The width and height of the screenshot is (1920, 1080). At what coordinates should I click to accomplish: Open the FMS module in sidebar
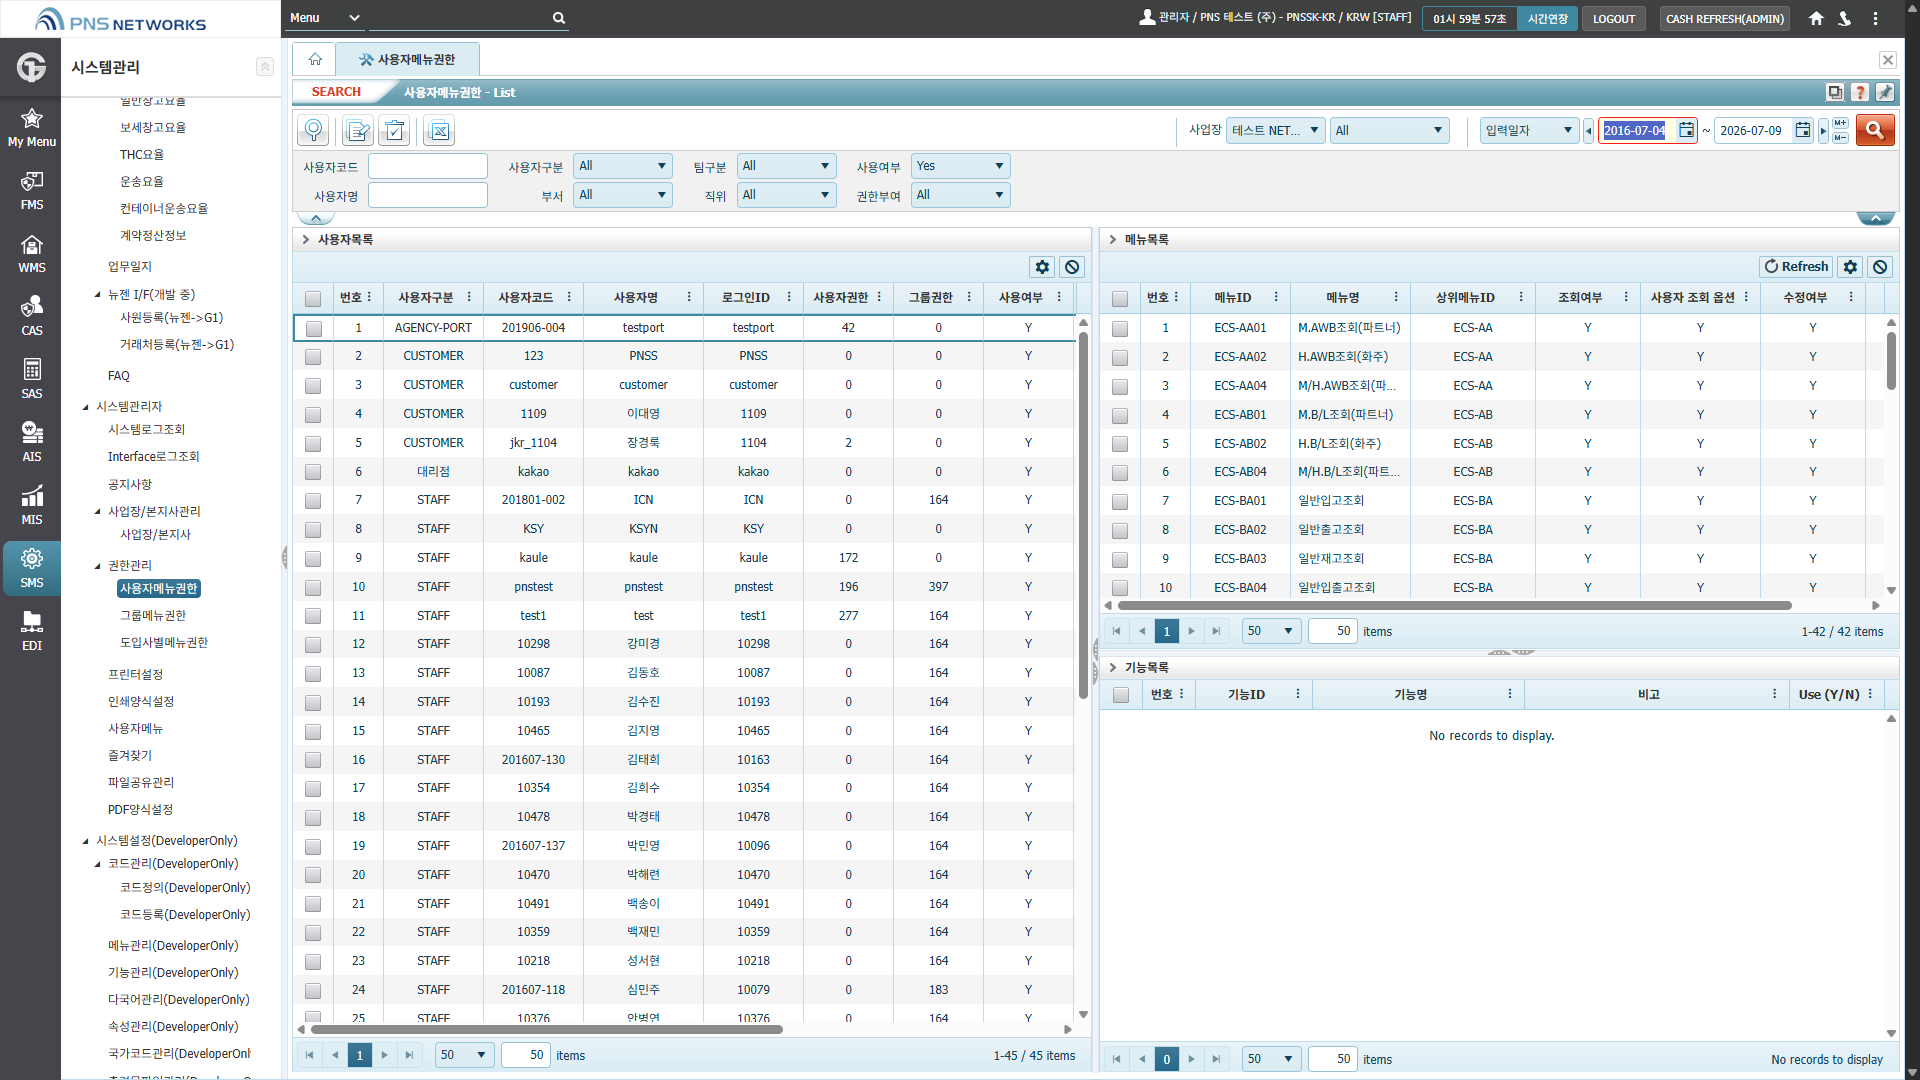click(31, 190)
